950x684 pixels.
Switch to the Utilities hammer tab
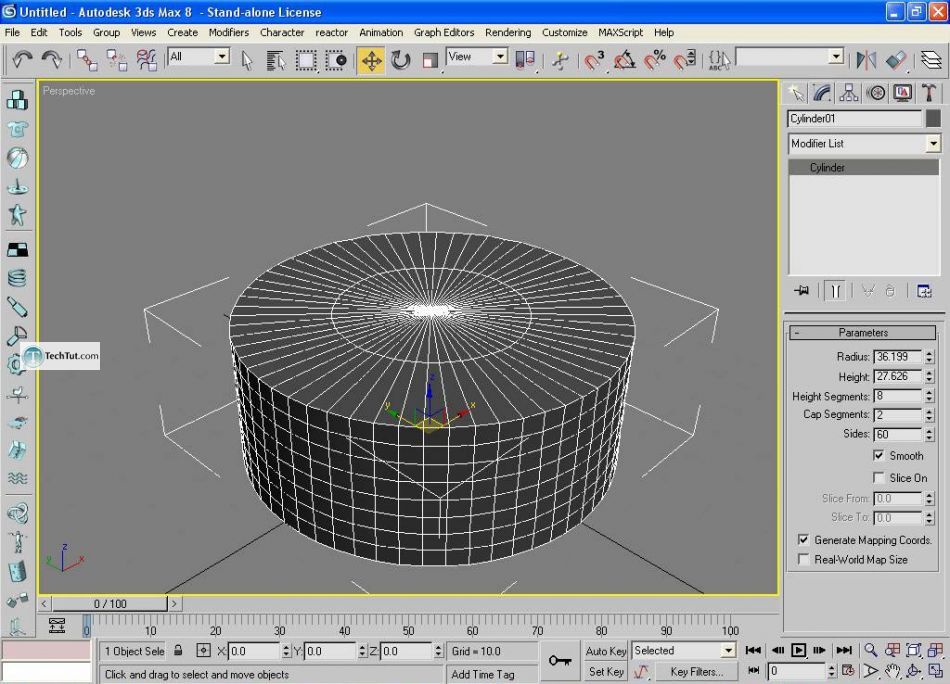tap(930, 93)
